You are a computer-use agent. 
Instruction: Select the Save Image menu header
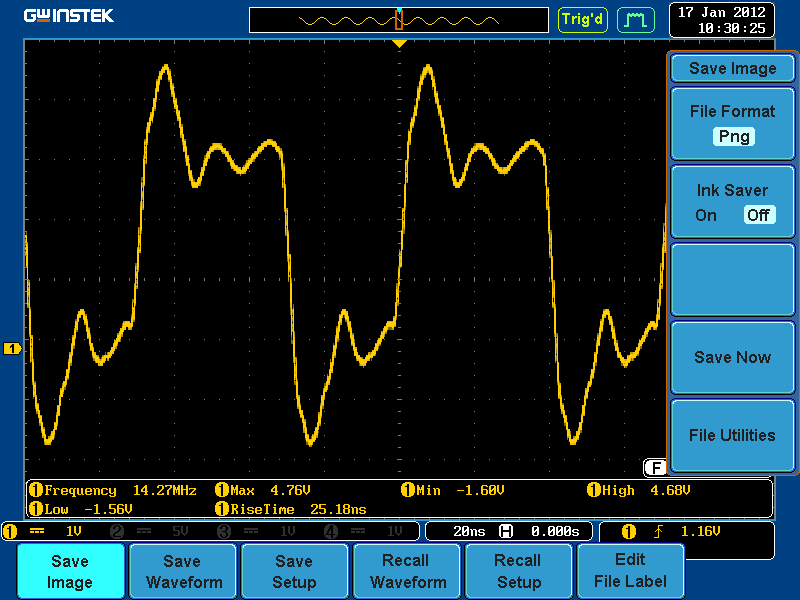click(732, 68)
